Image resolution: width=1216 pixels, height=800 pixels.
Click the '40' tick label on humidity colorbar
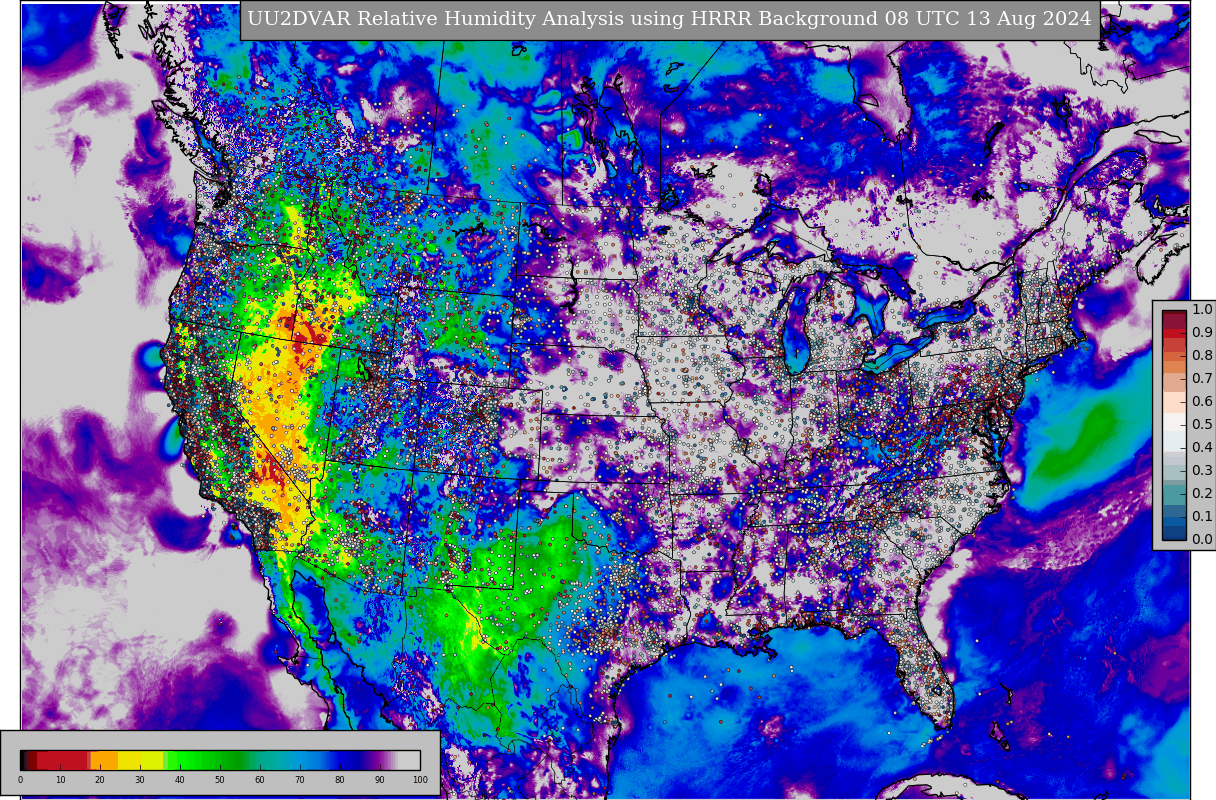coord(180,780)
